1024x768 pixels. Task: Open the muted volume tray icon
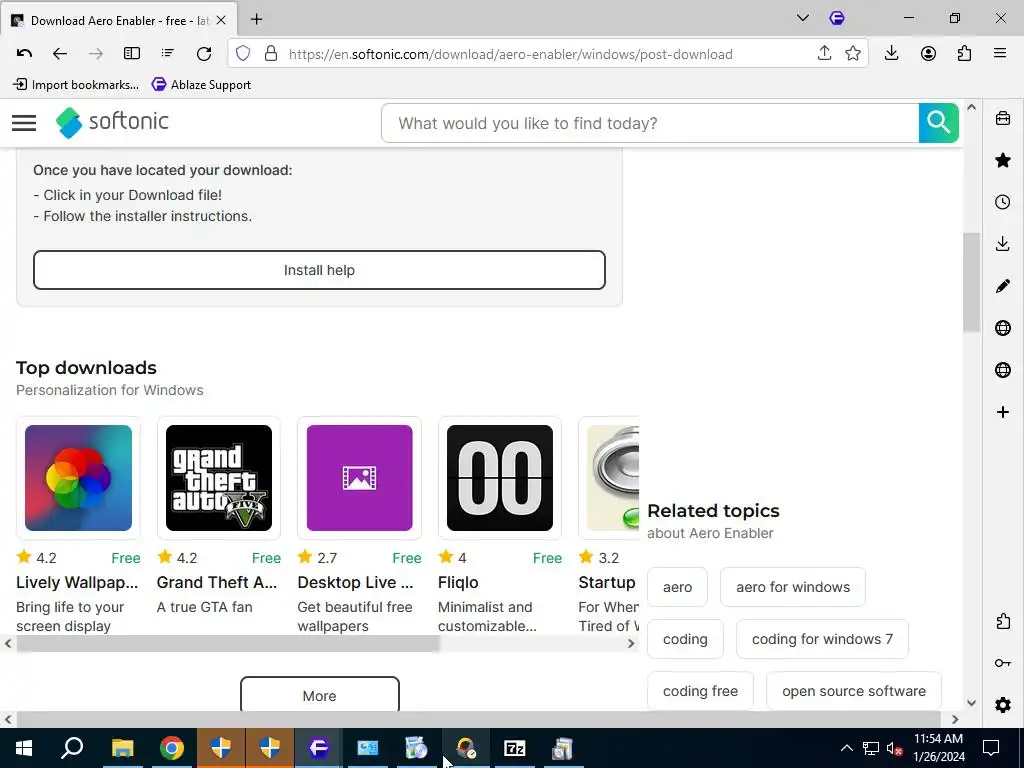click(x=894, y=748)
